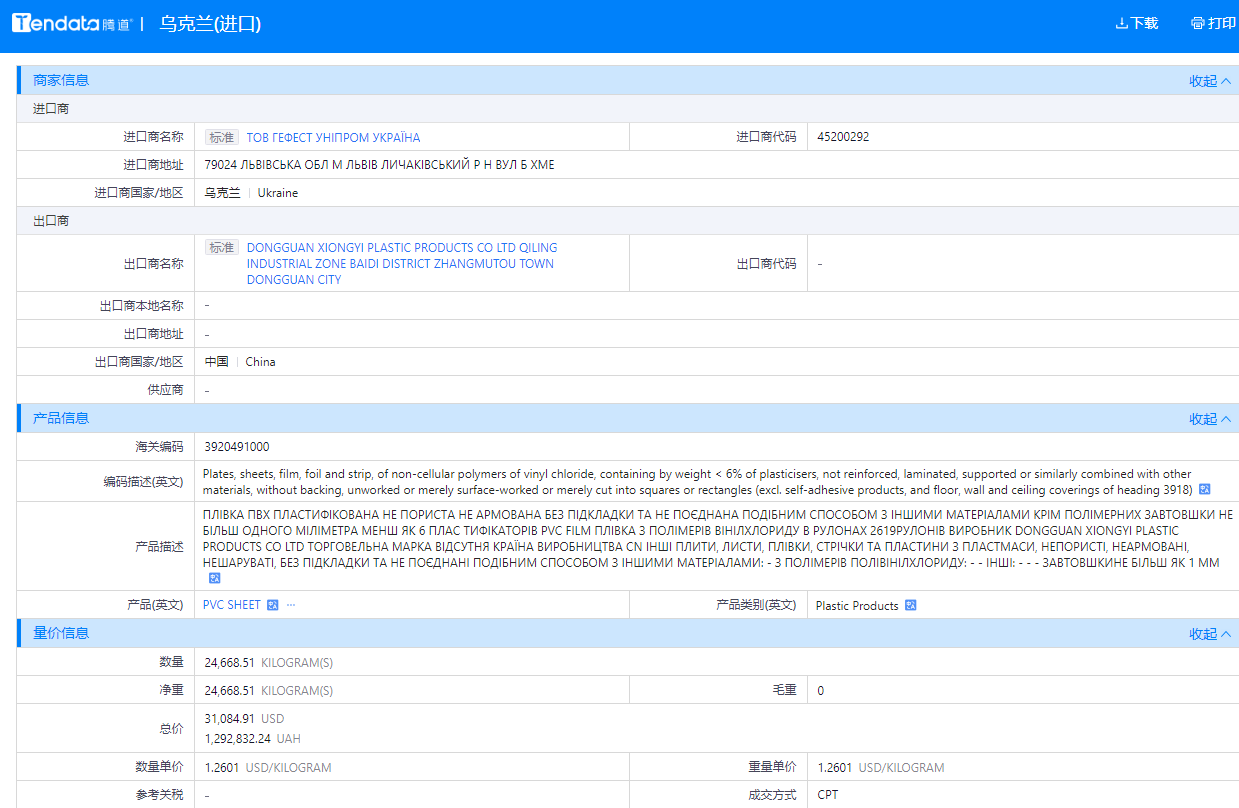Click the download (下载) icon in header
This screenshot has width=1239, height=808.
[1121, 23]
